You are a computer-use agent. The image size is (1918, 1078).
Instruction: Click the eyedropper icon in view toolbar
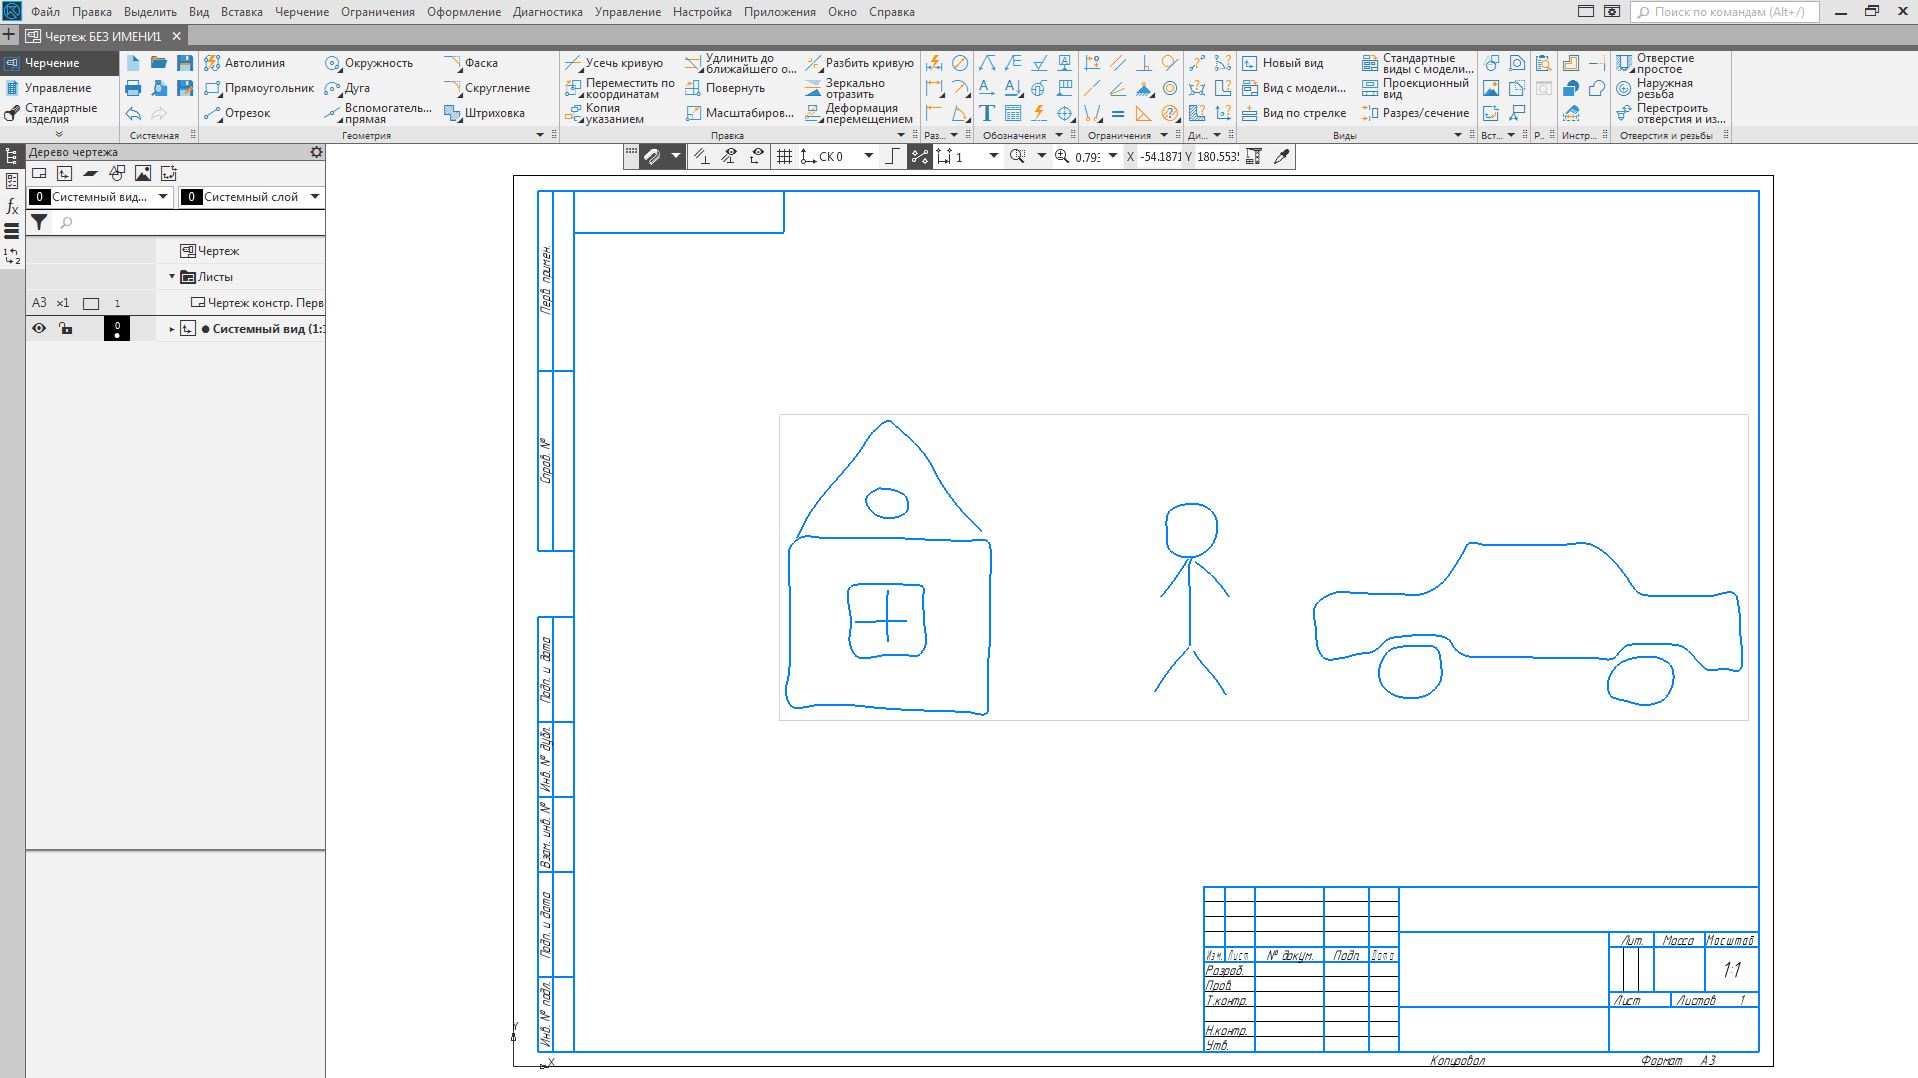[x=1281, y=156]
